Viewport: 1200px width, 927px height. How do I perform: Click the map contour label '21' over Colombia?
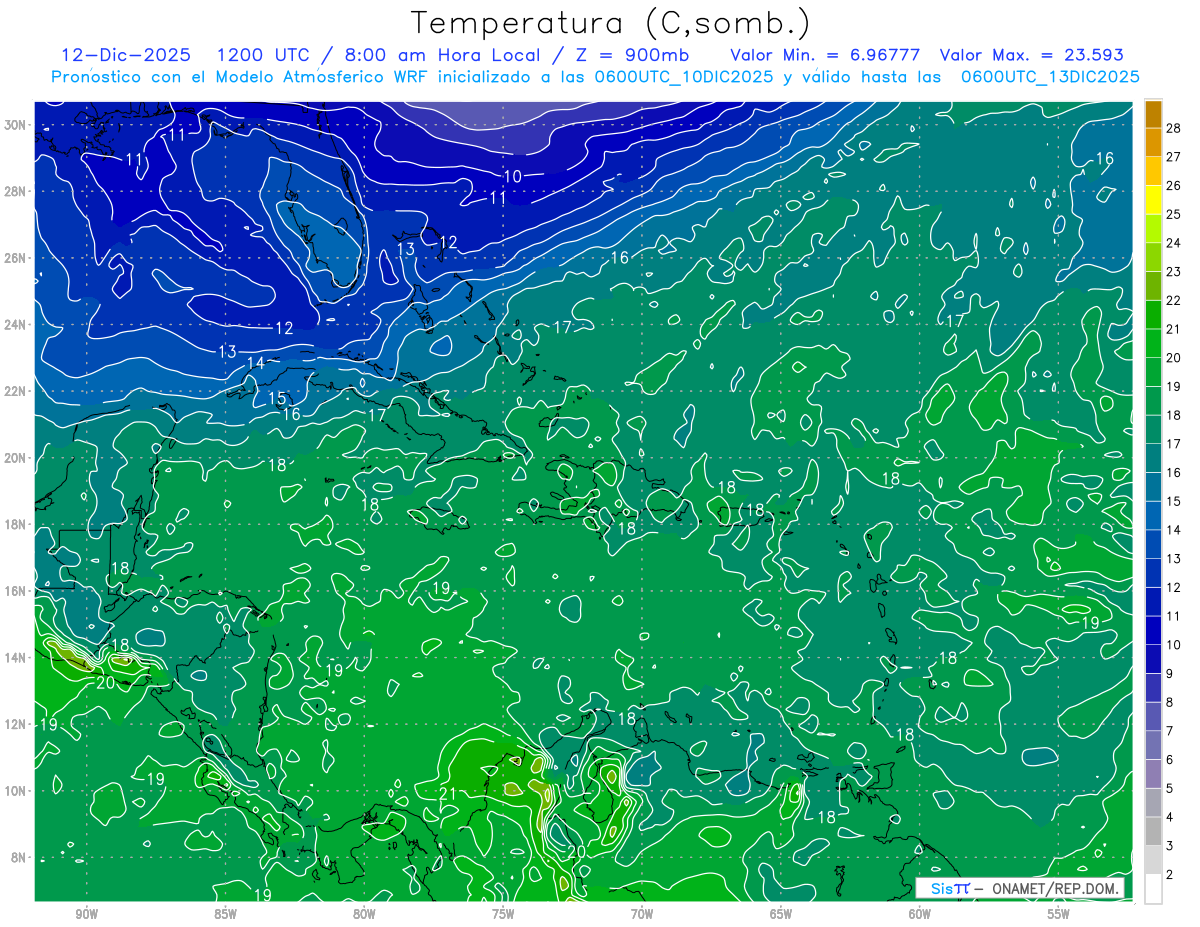448,794
